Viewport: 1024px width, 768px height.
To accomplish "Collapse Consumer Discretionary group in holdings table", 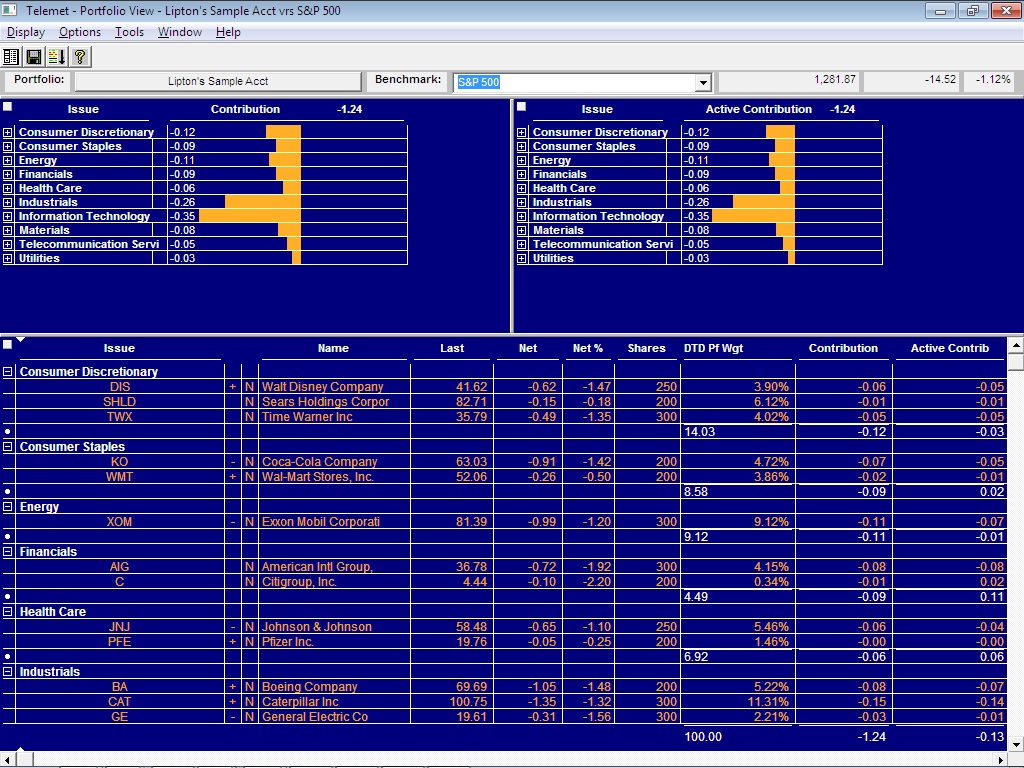I will click(x=7, y=372).
